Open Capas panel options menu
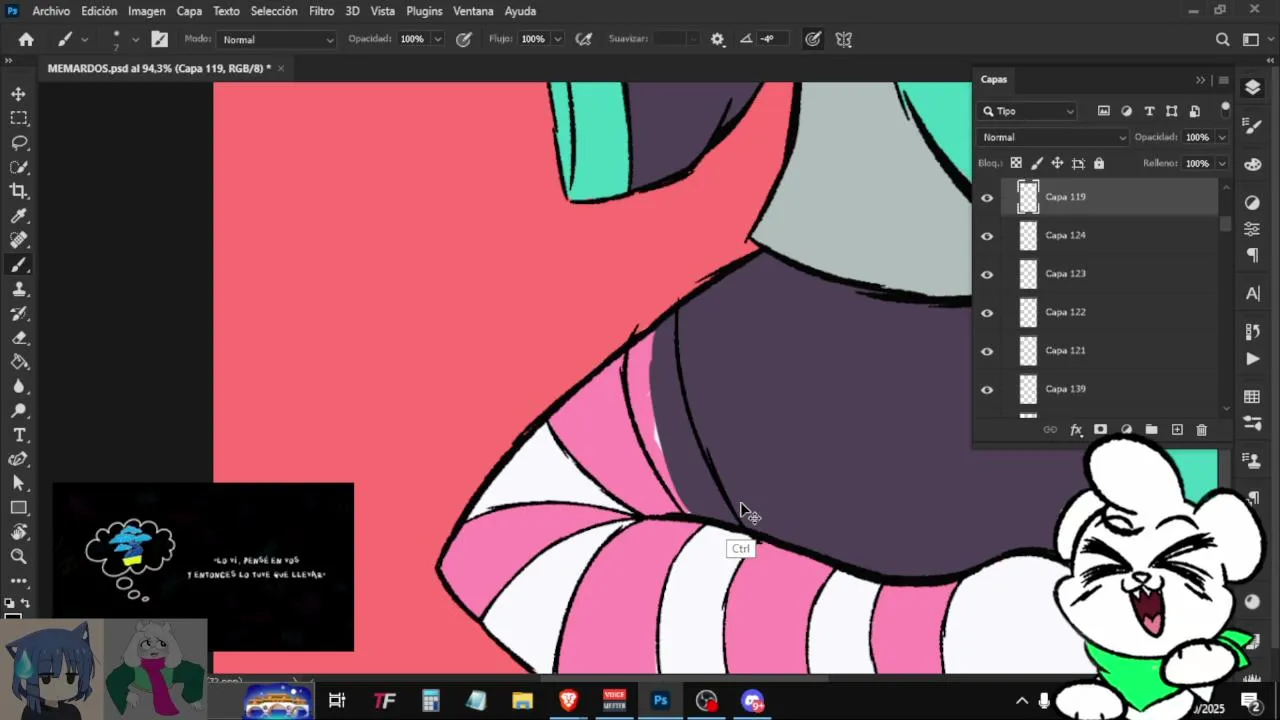Image resolution: width=1280 pixels, height=720 pixels. click(x=1223, y=80)
